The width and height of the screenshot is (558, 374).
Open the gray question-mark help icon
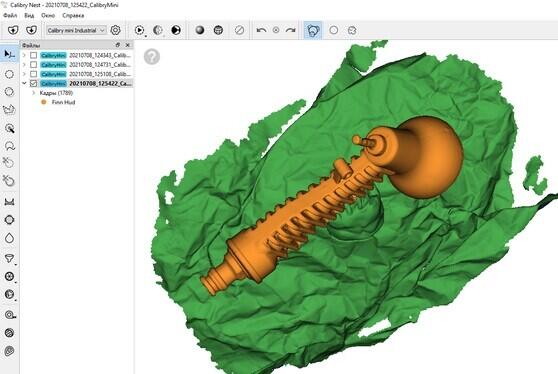(152, 57)
